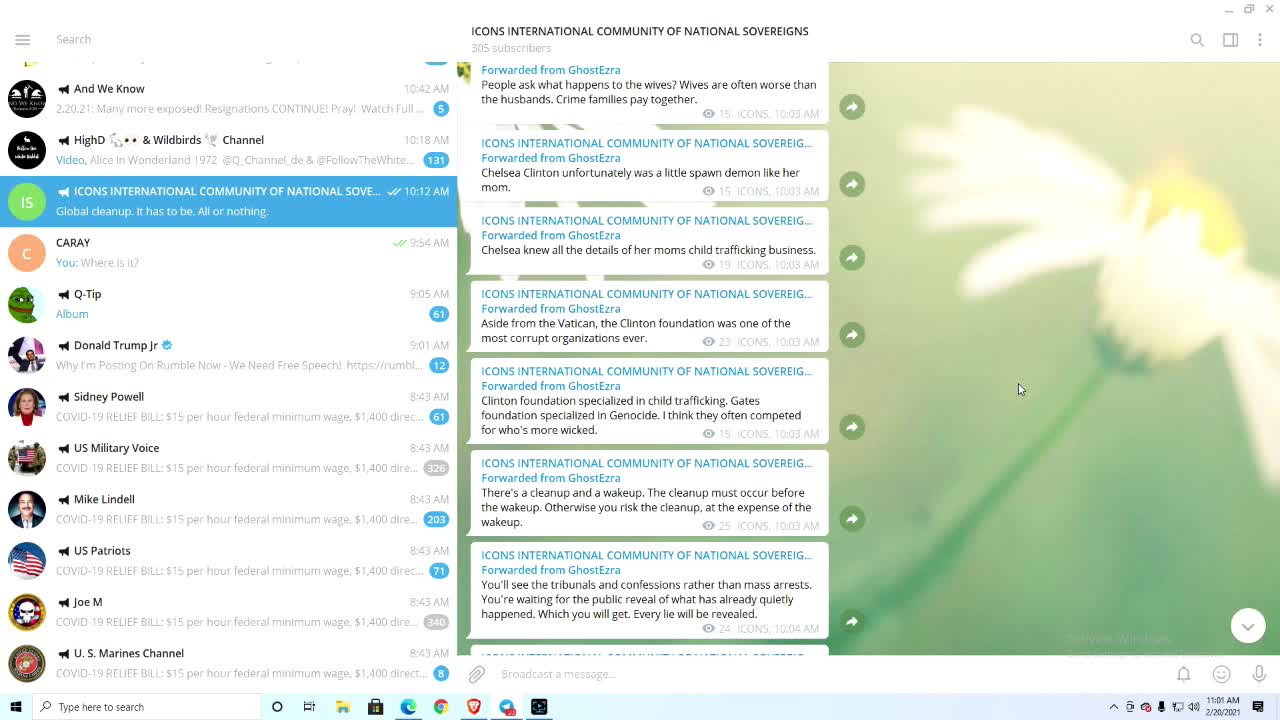Open the volume control in system tray

coord(1194,707)
